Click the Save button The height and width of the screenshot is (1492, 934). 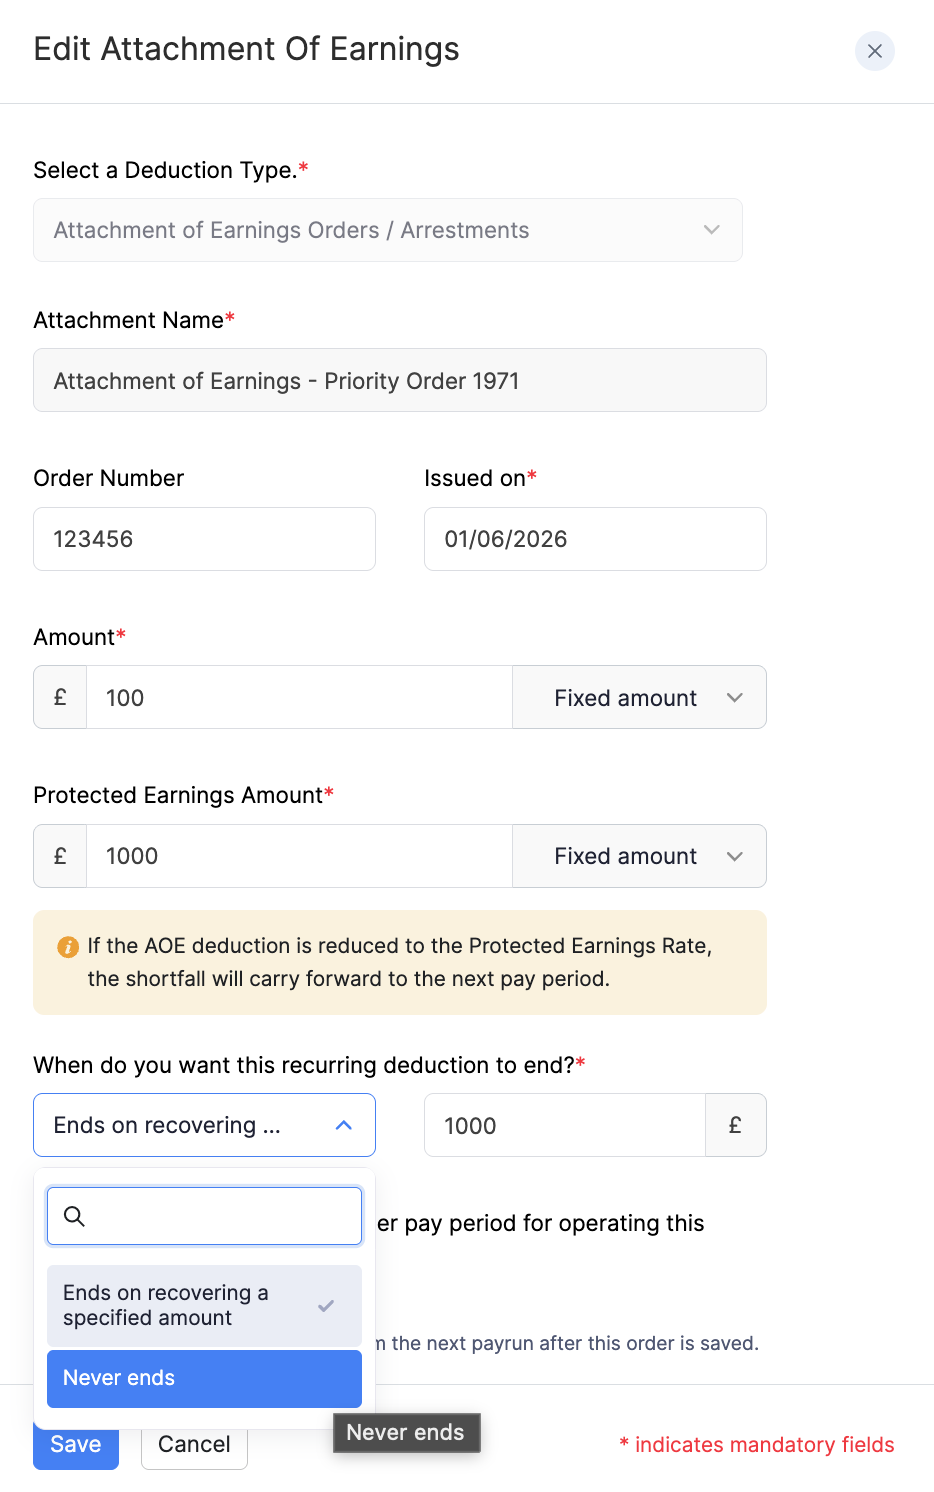coord(76,1445)
